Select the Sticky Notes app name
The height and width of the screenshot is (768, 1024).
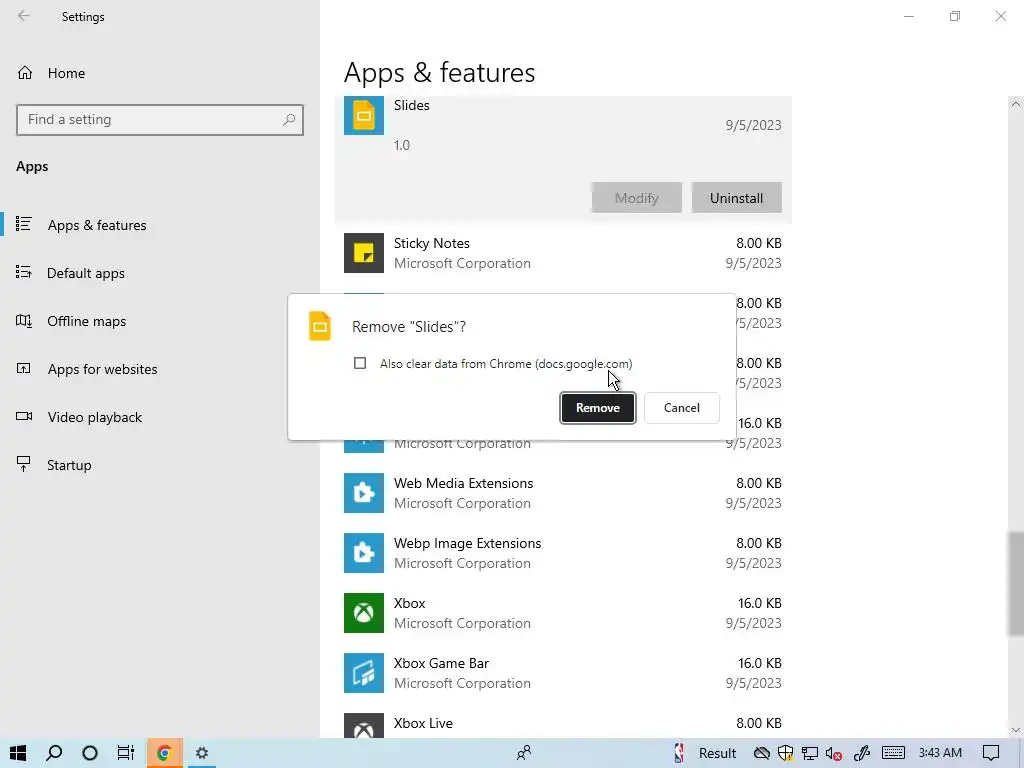(x=432, y=243)
